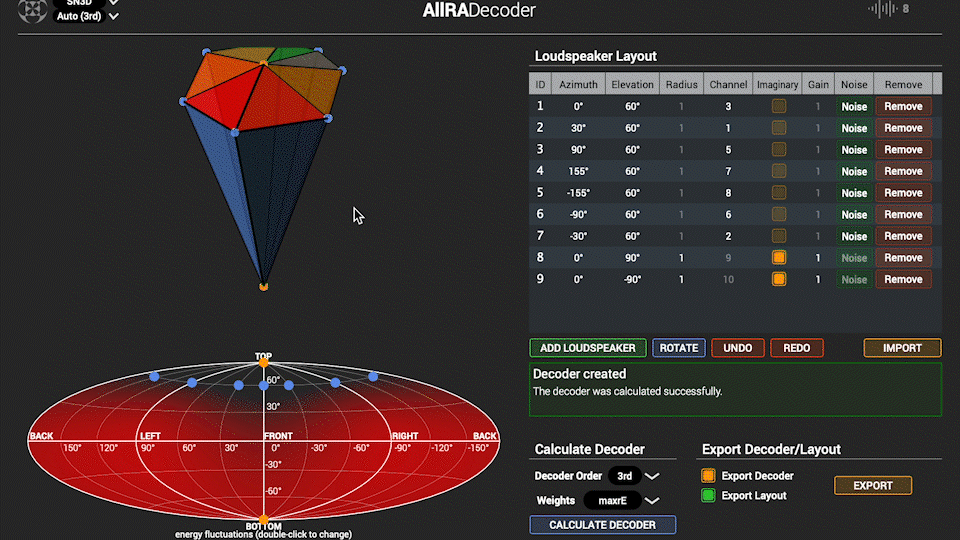
Task: Remove loudspeaker 1
Action: pyautogui.click(x=904, y=106)
